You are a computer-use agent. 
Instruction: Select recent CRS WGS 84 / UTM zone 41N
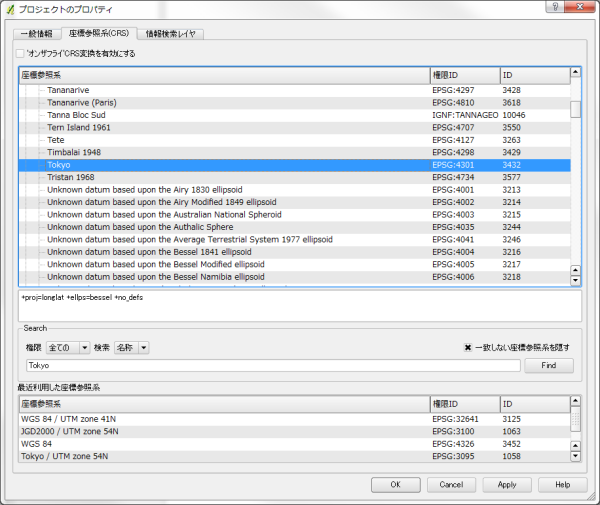(x=295, y=419)
